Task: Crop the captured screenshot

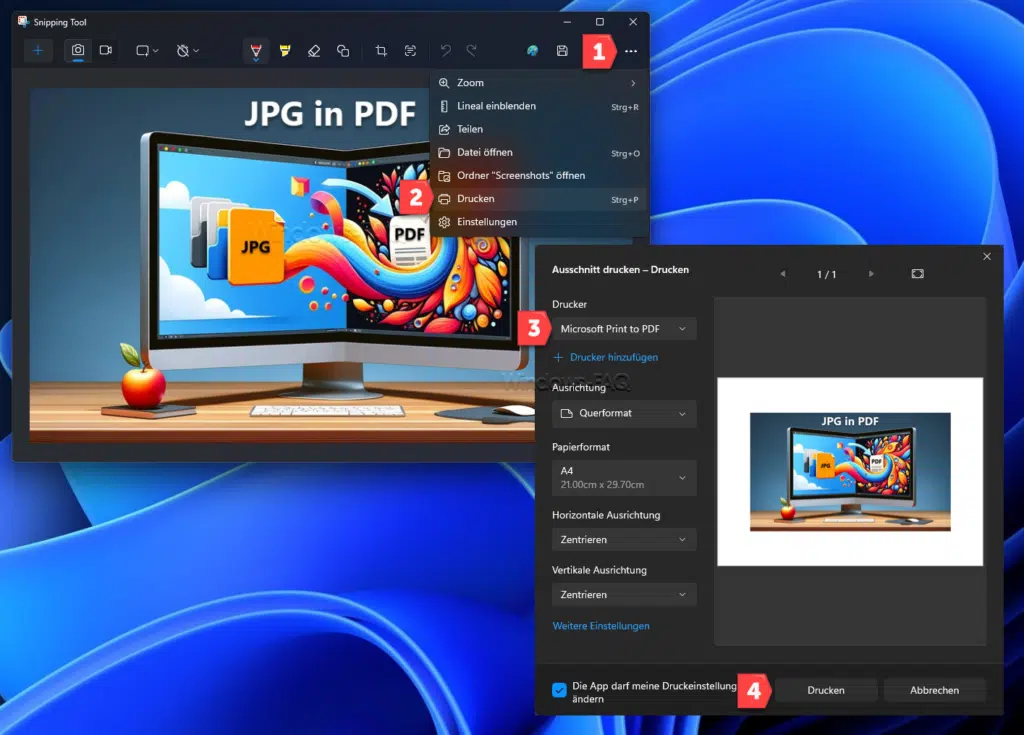Action: (383, 50)
